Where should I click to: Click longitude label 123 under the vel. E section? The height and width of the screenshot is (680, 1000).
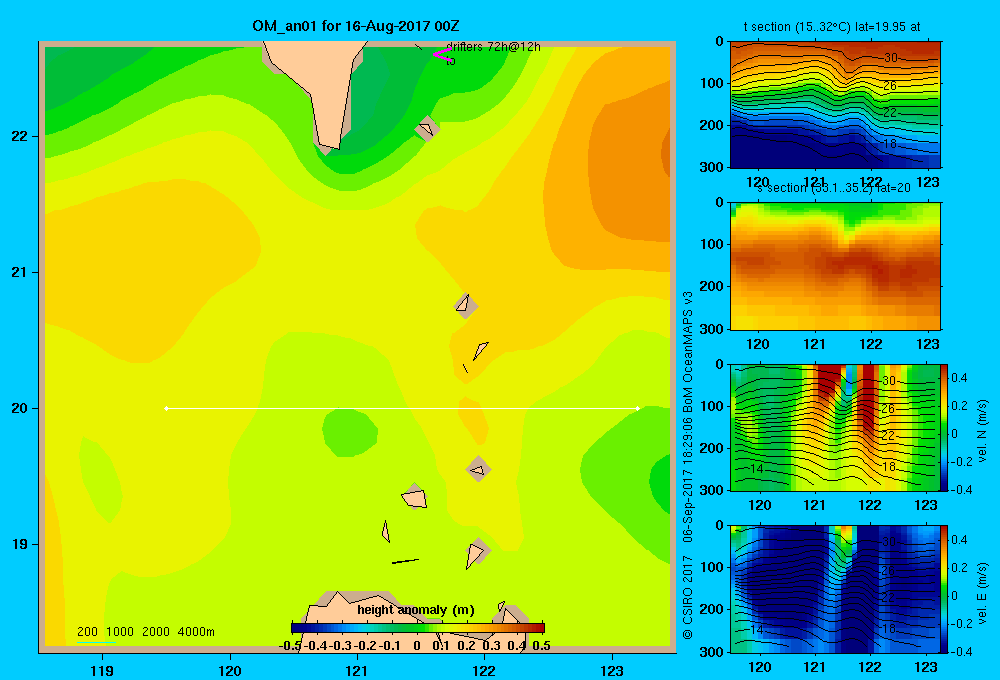[x=926, y=667]
